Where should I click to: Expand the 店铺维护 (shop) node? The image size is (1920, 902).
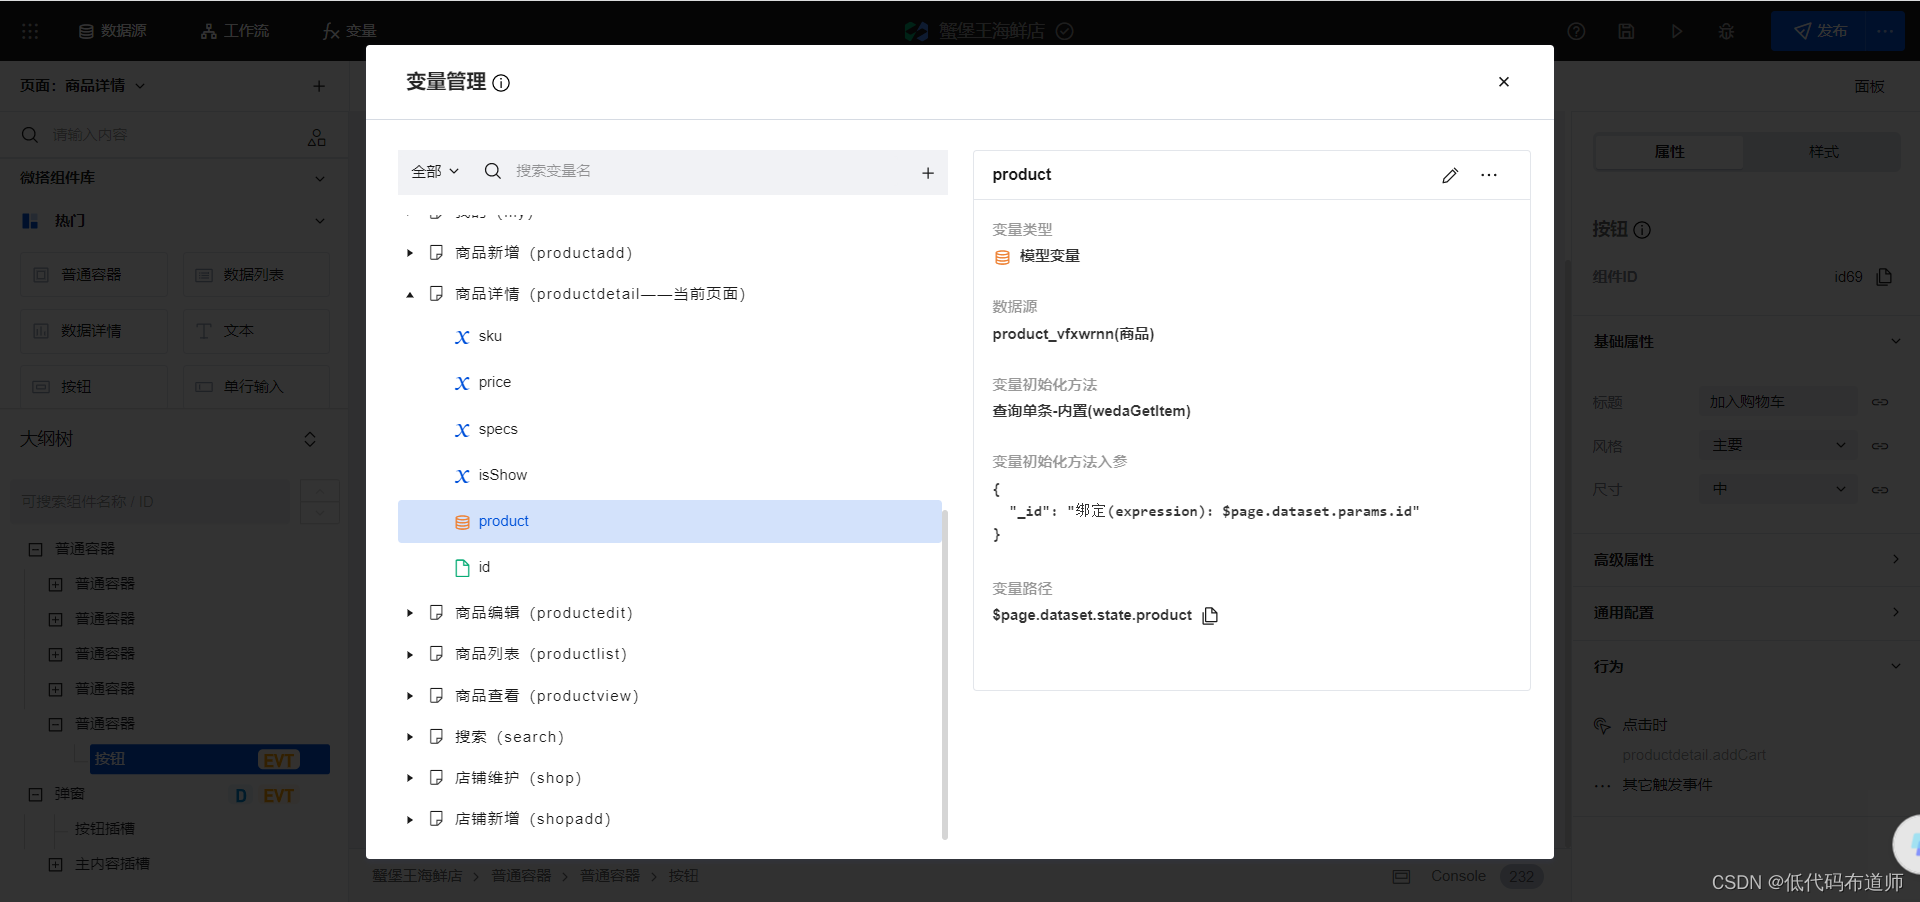click(410, 778)
